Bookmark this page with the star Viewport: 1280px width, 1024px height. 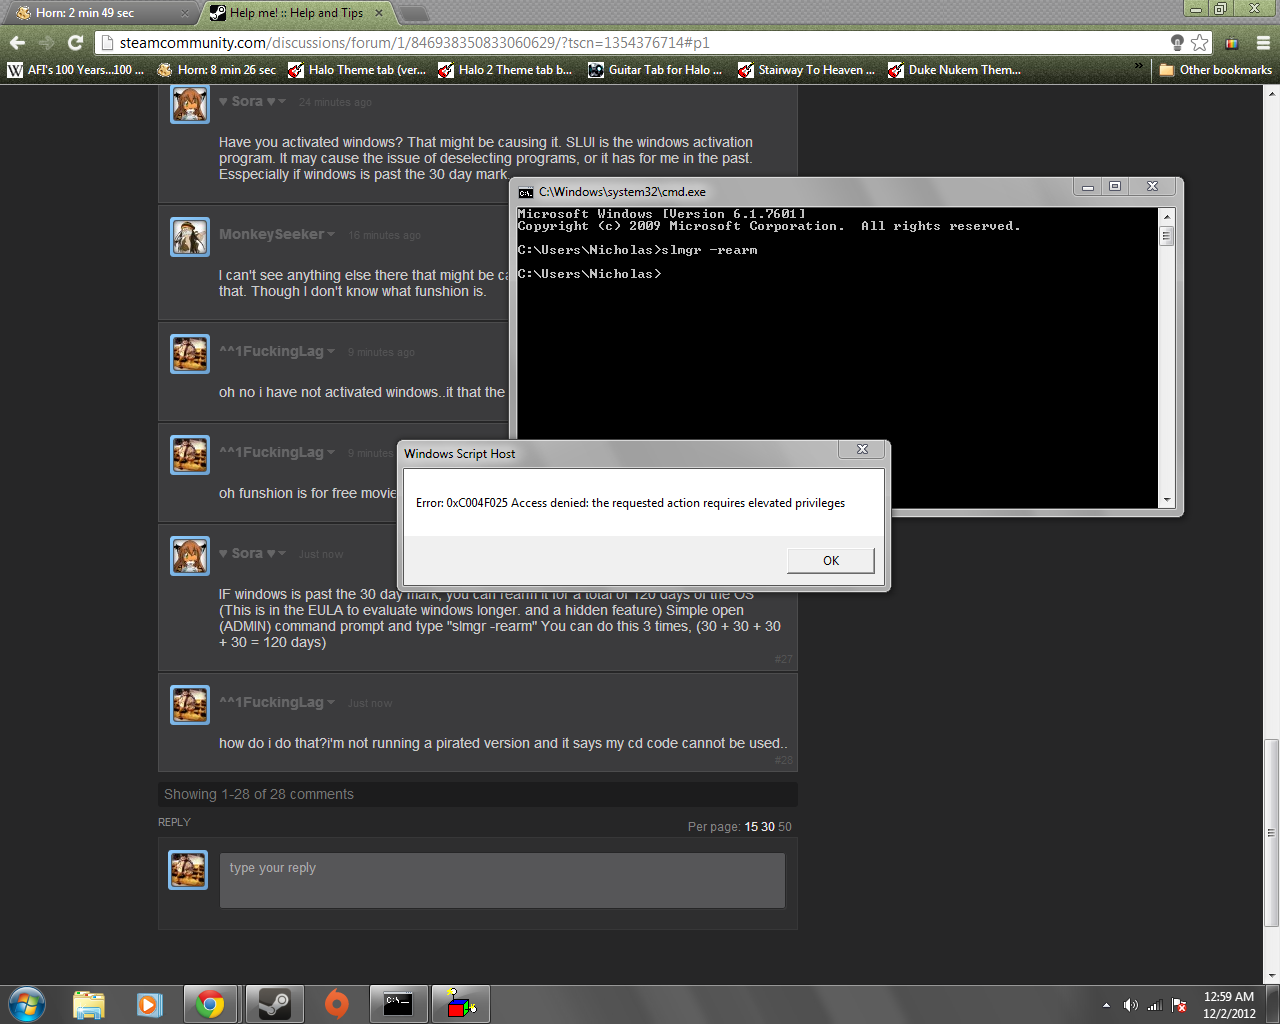click(x=1200, y=42)
